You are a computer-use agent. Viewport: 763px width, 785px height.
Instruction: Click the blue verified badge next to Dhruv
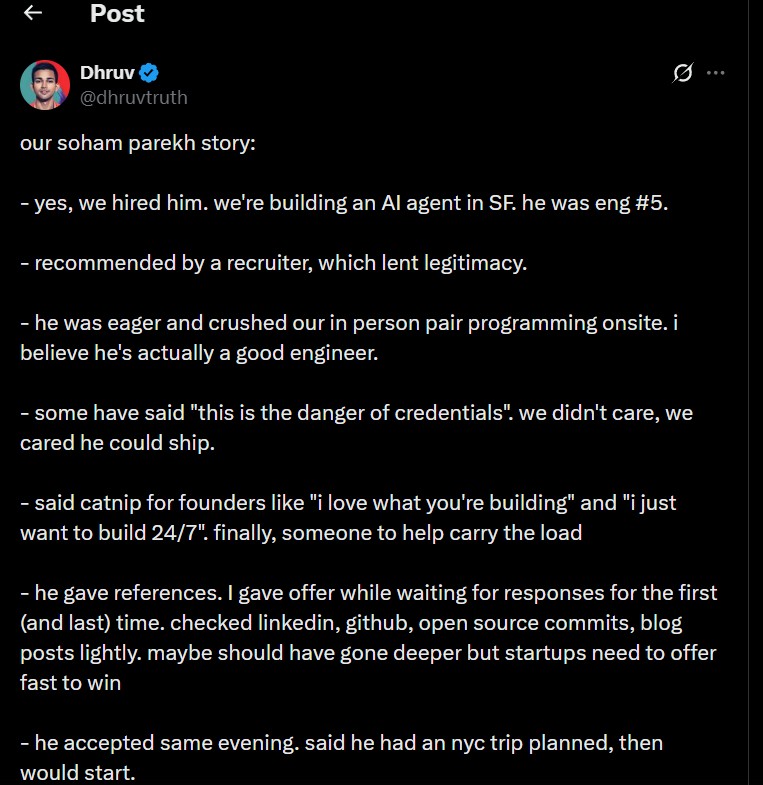(x=150, y=73)
